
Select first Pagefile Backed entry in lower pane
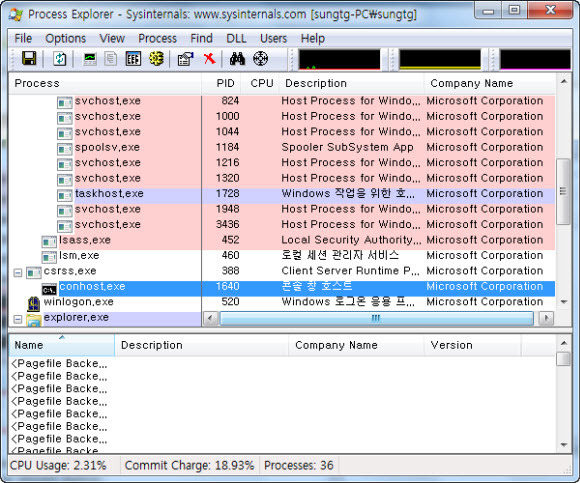[59, 364]
